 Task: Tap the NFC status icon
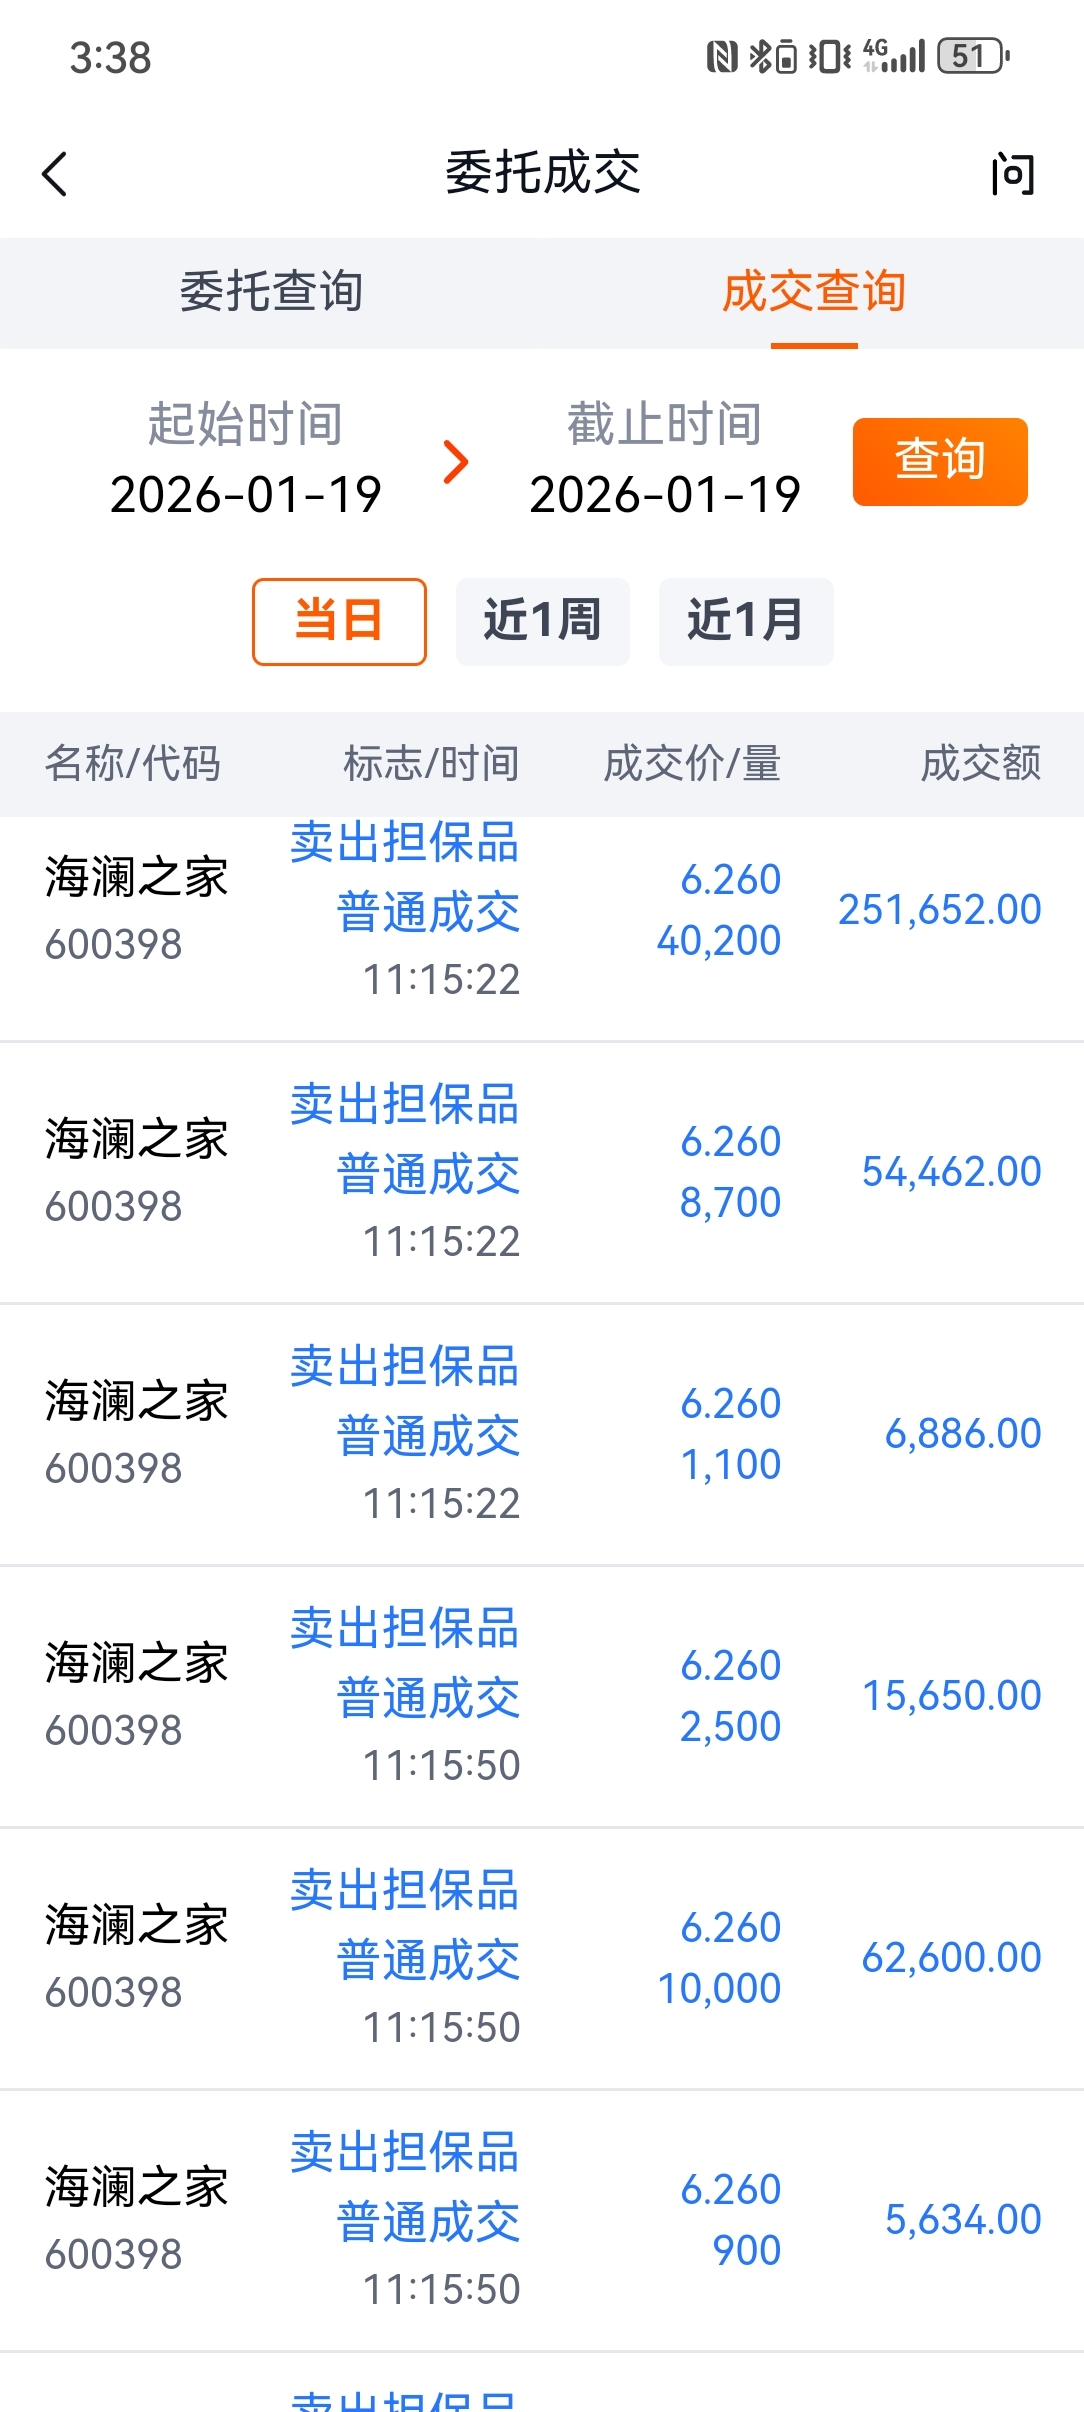coord(721,57)
